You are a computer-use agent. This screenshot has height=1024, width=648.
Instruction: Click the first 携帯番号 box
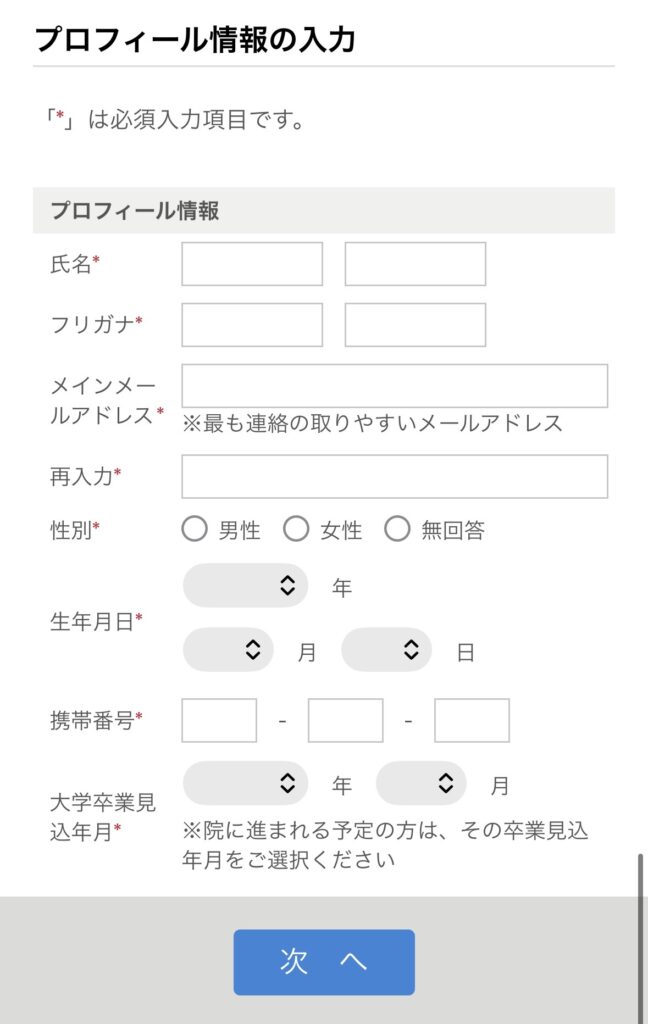(x=219, y=720)
